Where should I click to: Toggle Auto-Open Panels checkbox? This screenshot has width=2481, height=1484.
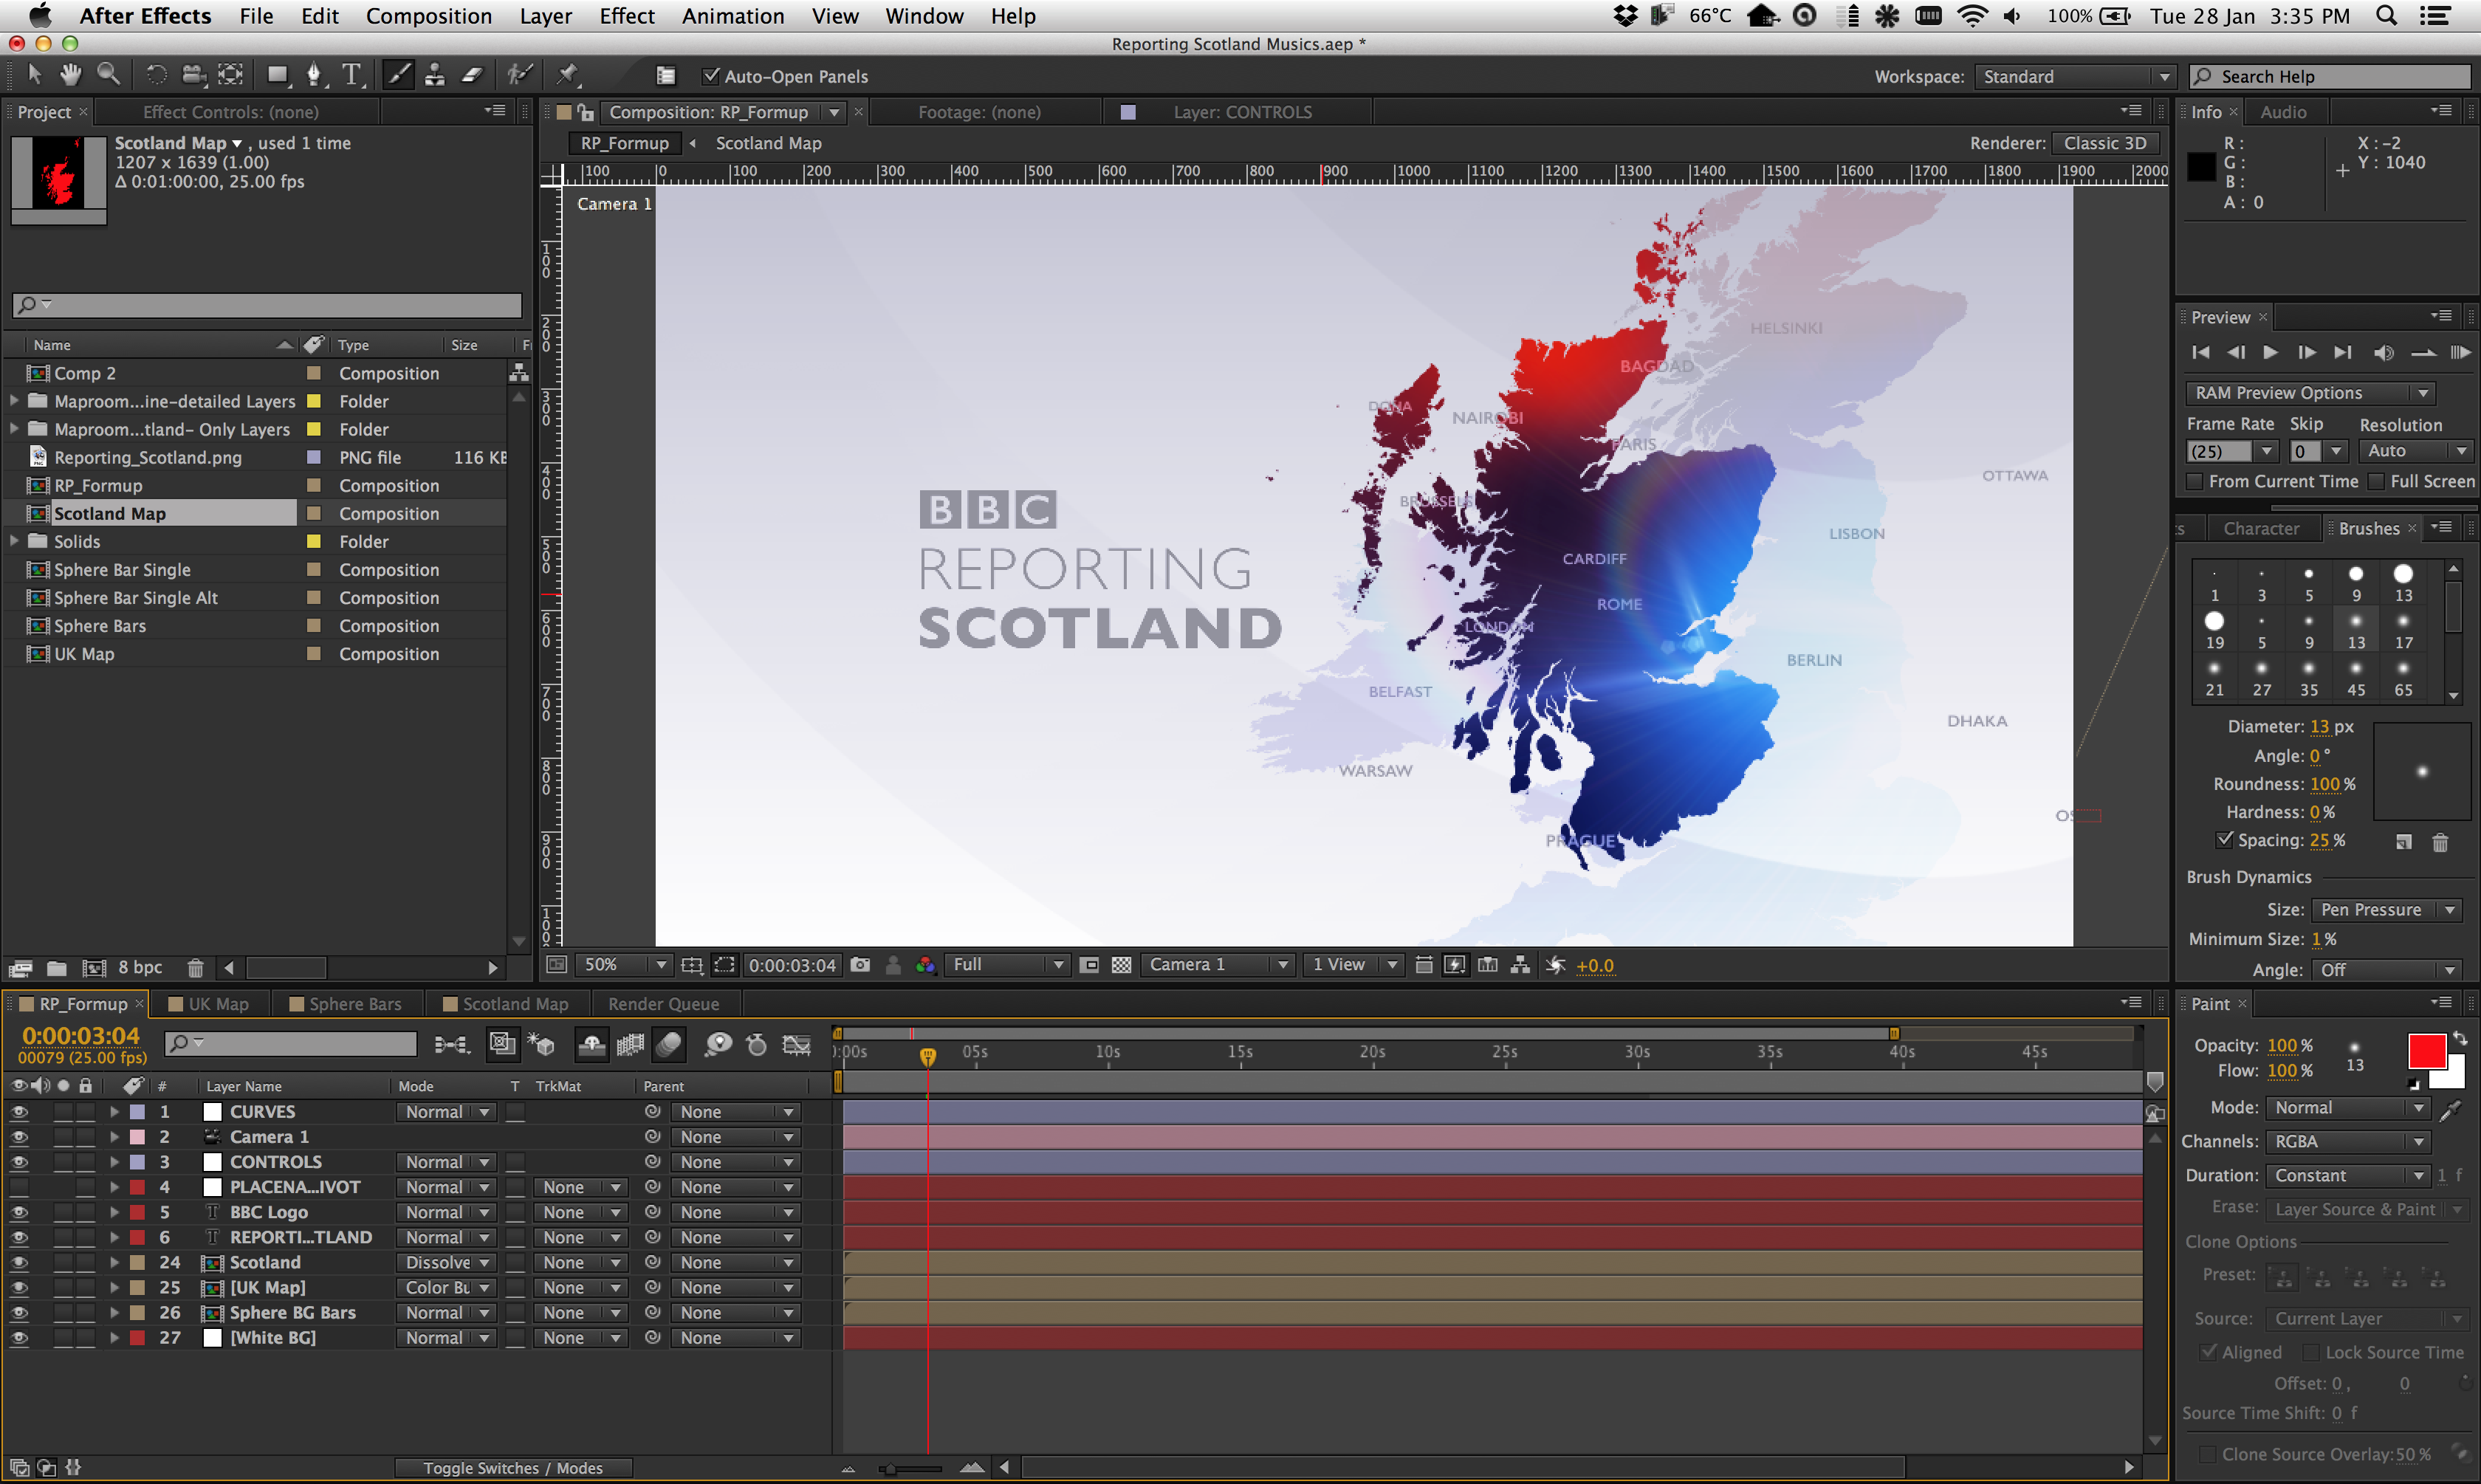(x=711, y=76)
